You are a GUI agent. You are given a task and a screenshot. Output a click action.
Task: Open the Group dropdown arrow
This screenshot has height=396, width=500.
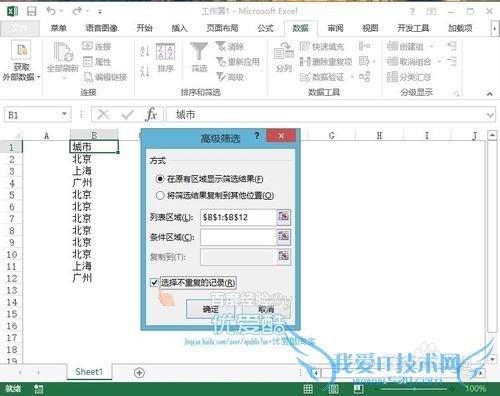coord(432,46)
